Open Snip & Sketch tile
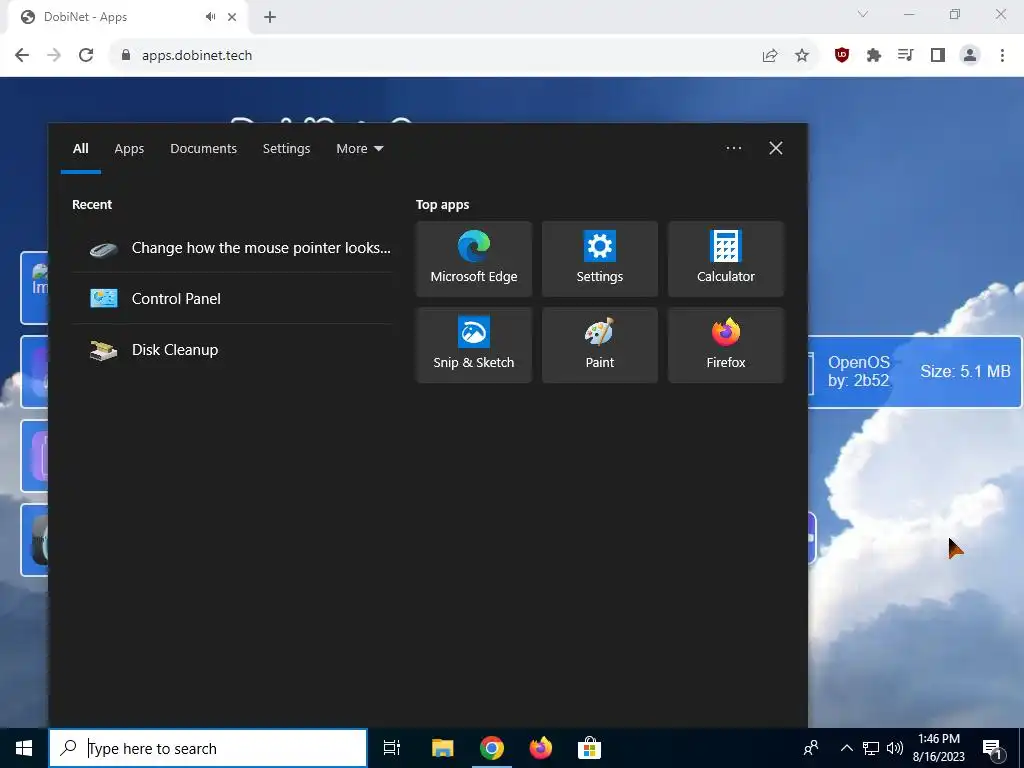Image resolution: width=1024 pixels, height=768 pixels. click(x=473, y=345)
